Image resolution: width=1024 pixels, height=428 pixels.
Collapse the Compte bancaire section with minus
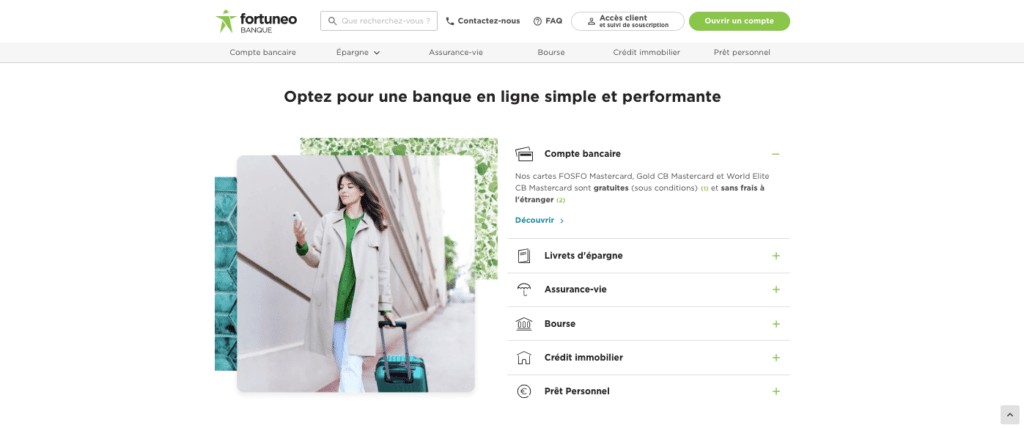(x=776, y=154)
